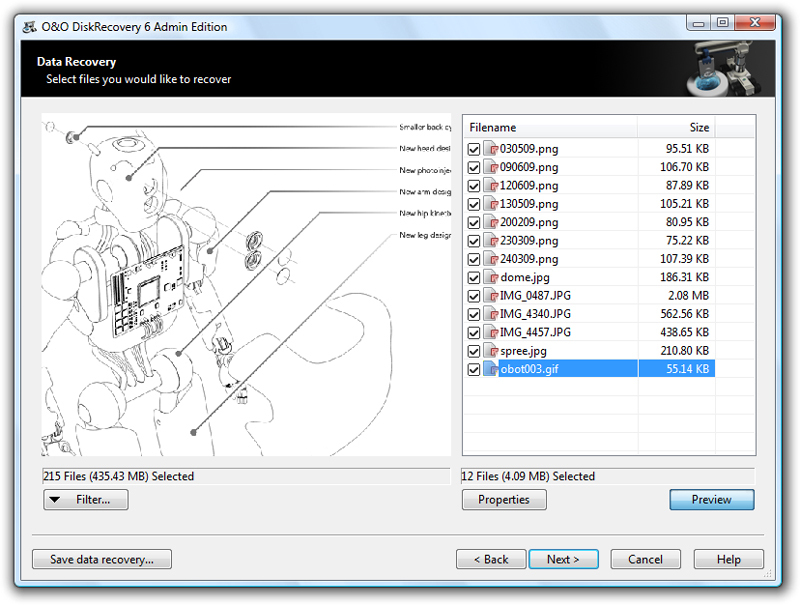The height and width of the screenshot is (605, 800).
Task: Select the 240309.png filename
Action: point(529,259)
